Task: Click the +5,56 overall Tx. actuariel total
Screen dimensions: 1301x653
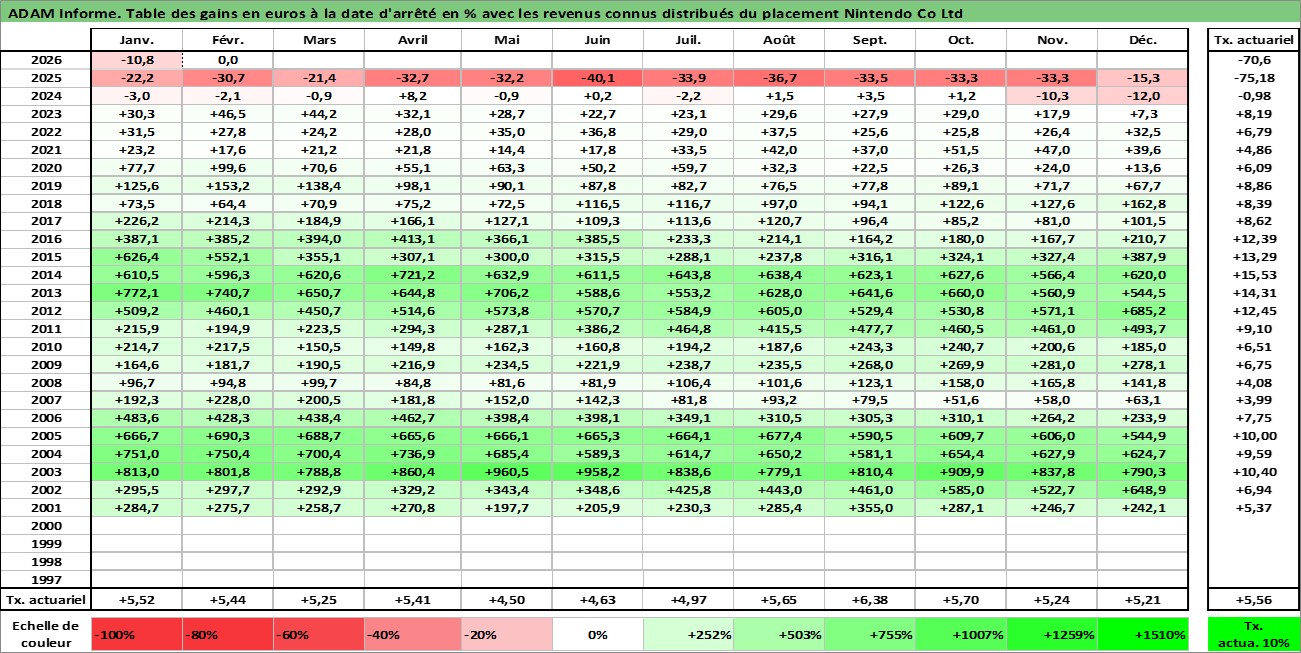Action: pyautogui.click(x=1254, y=600)
